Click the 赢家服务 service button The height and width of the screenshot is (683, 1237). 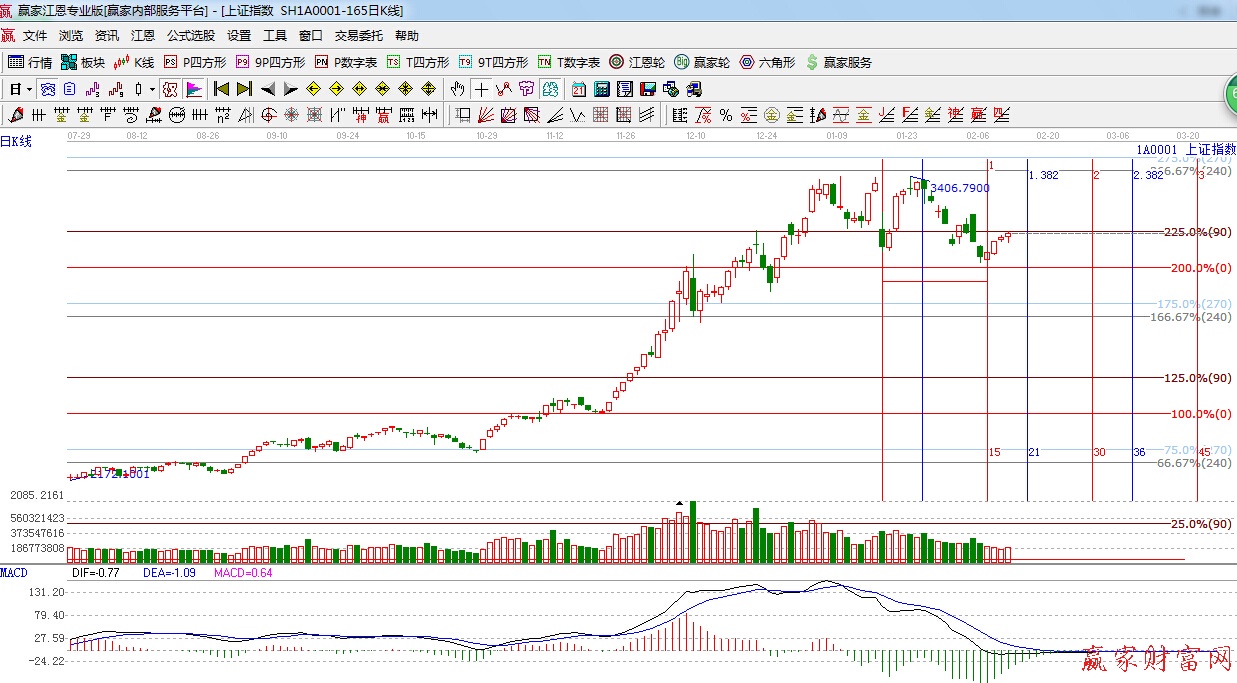[x=838, y=62]
